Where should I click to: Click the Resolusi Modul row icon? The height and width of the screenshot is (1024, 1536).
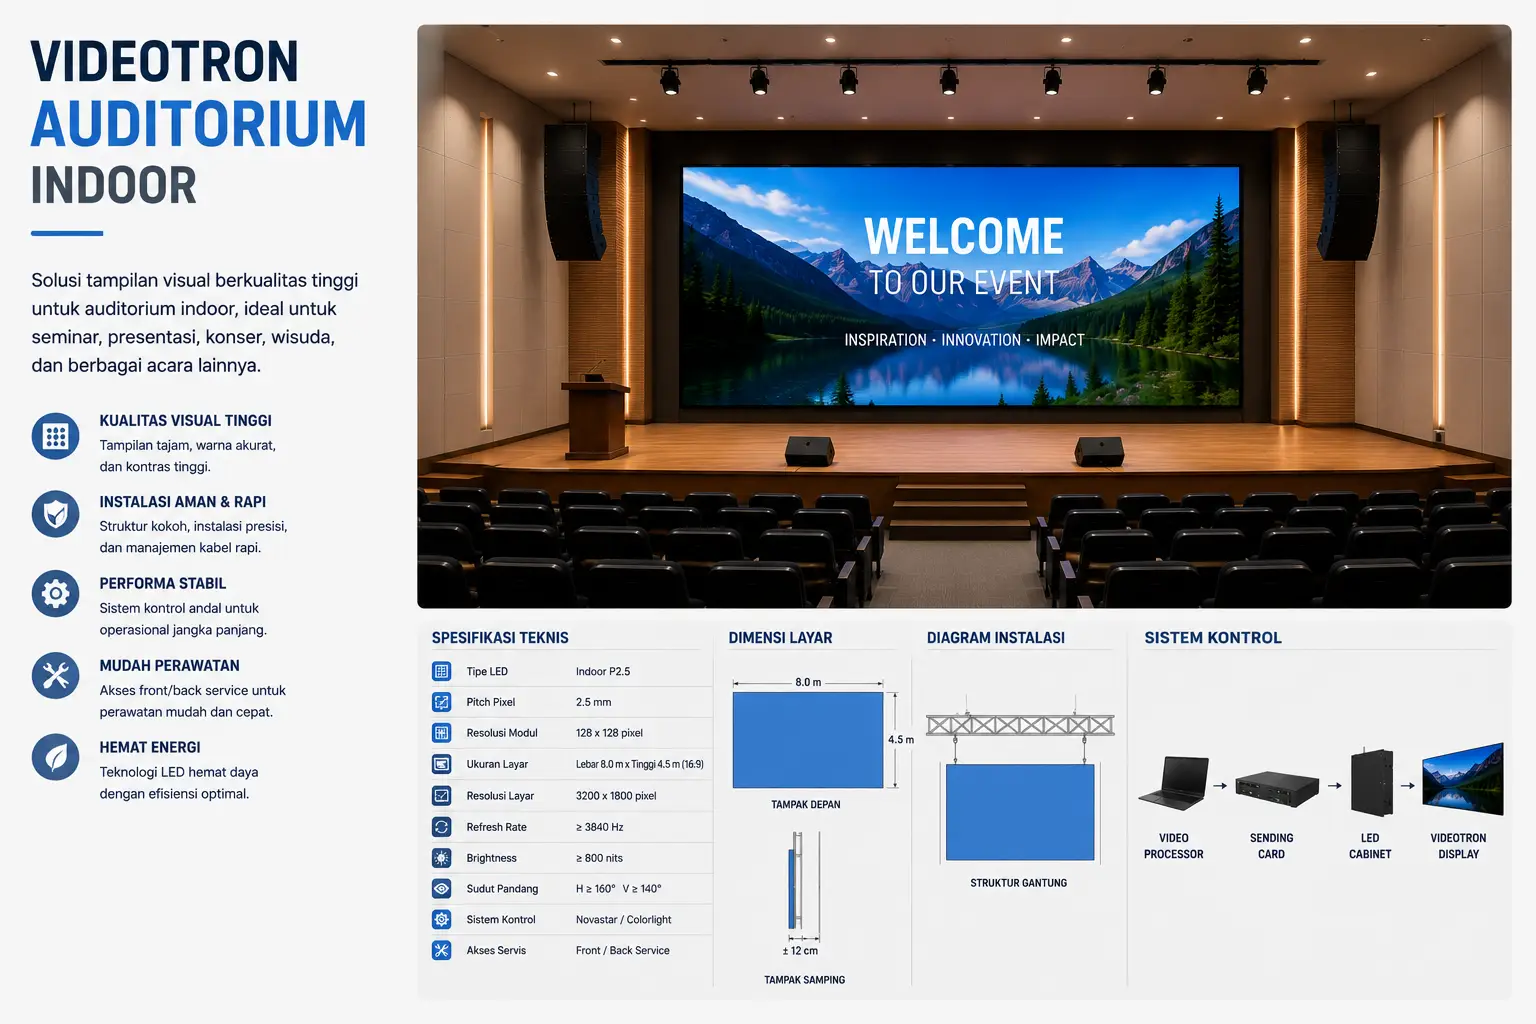(441, 733)
